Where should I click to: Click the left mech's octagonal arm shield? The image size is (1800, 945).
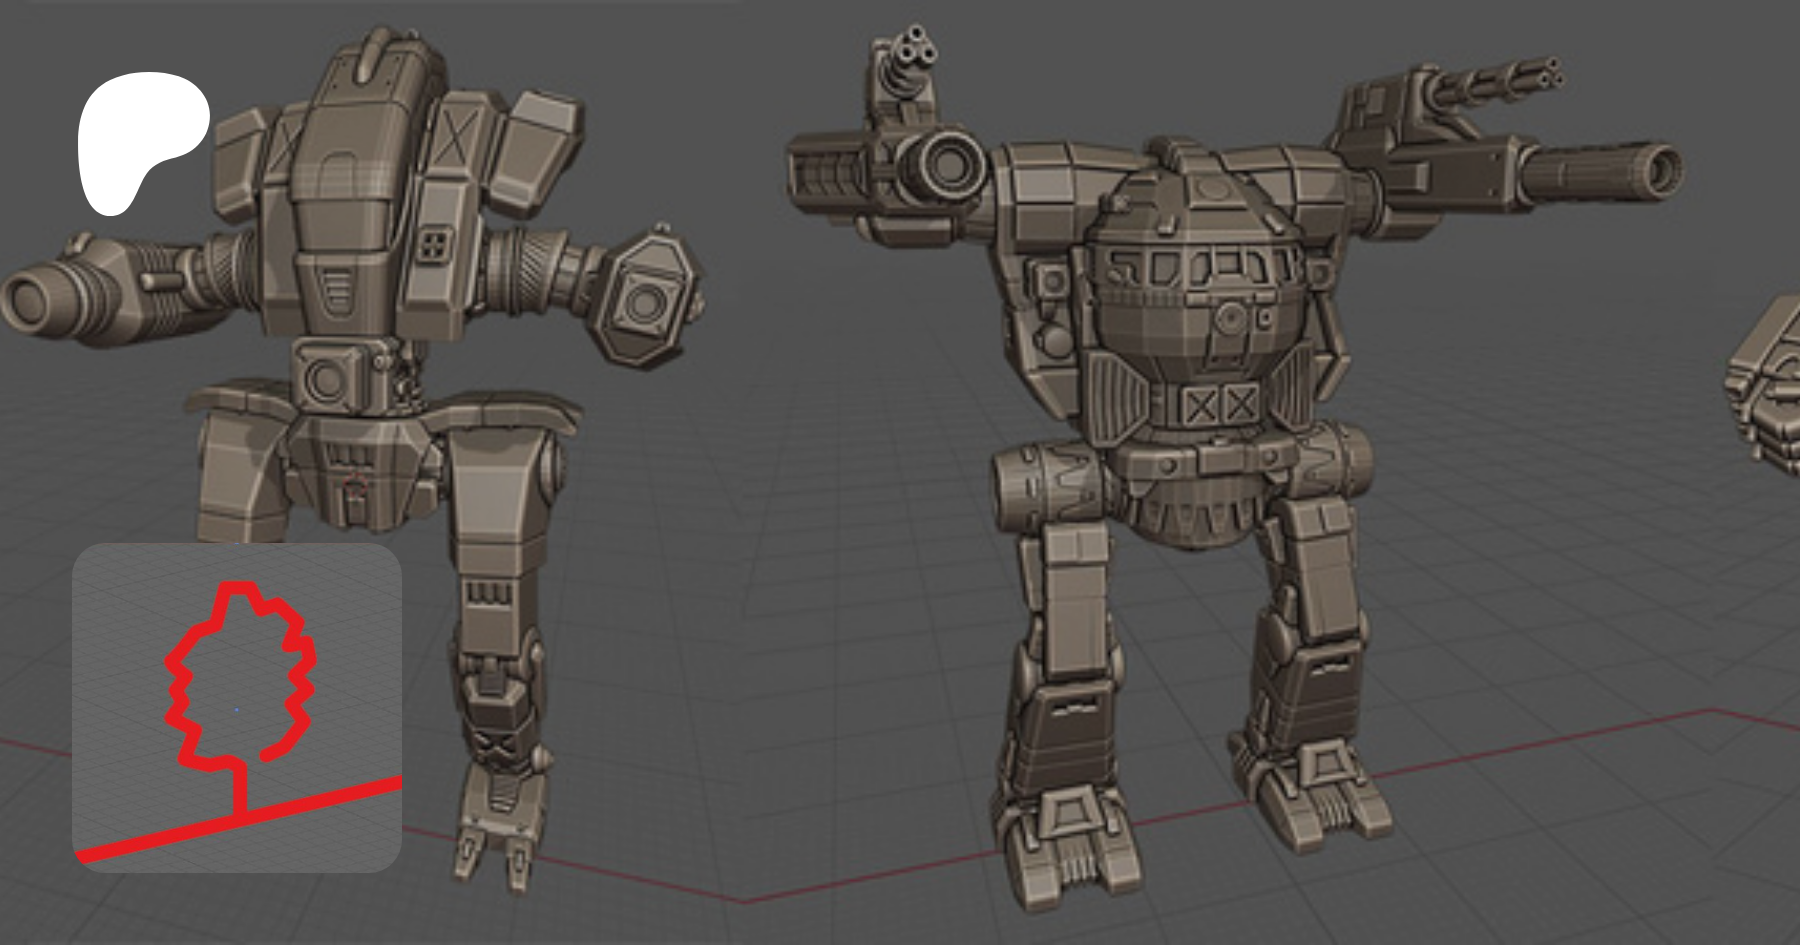click(648, 300)
